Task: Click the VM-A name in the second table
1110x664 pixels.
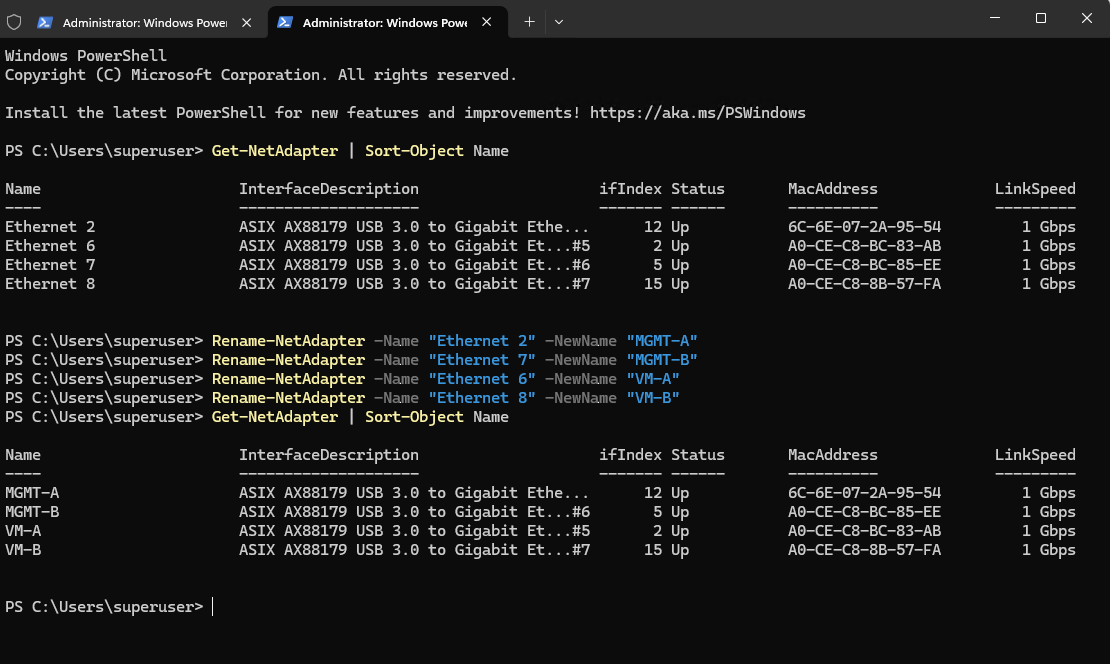Action: coord(23,531)
